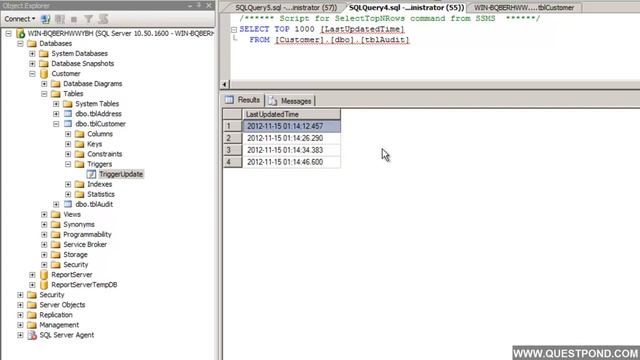Click the ReportServerTempDB database icon
This screenshot has width=640, height=360.
coord(44,285)
